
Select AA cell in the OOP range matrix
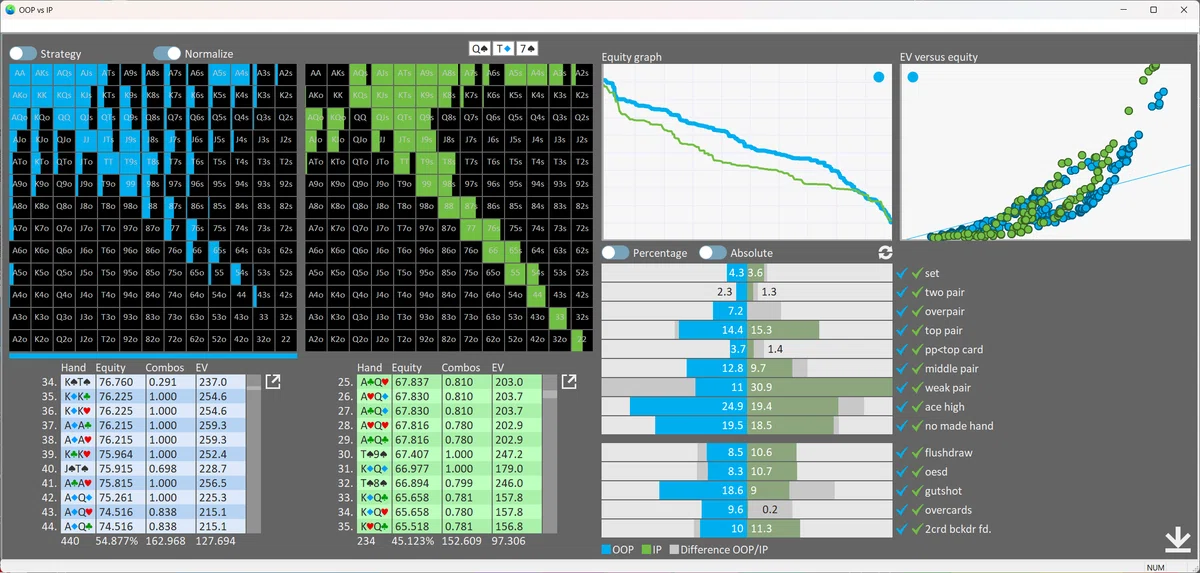tap(20, 73)
